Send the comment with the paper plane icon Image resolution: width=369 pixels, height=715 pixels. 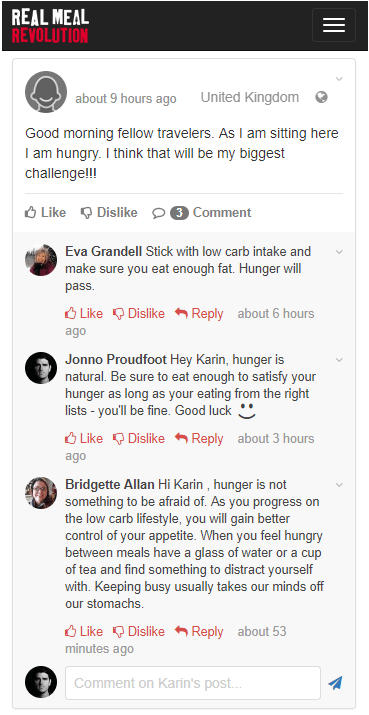point(335,683)
